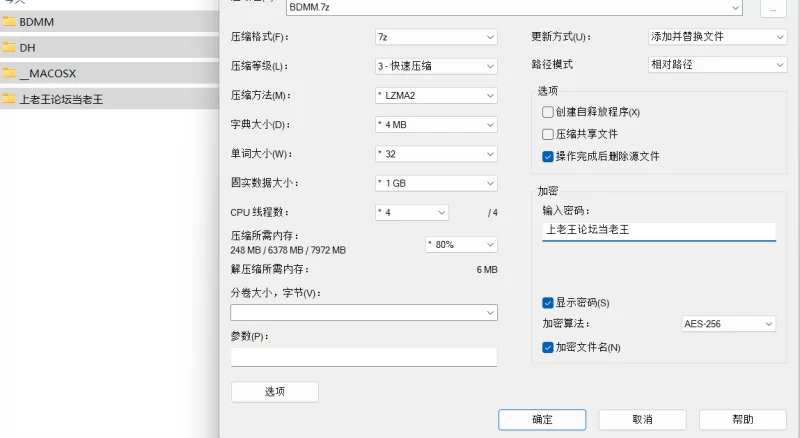Click the 上老王论坛当老王 folder icon

[9, 99]
